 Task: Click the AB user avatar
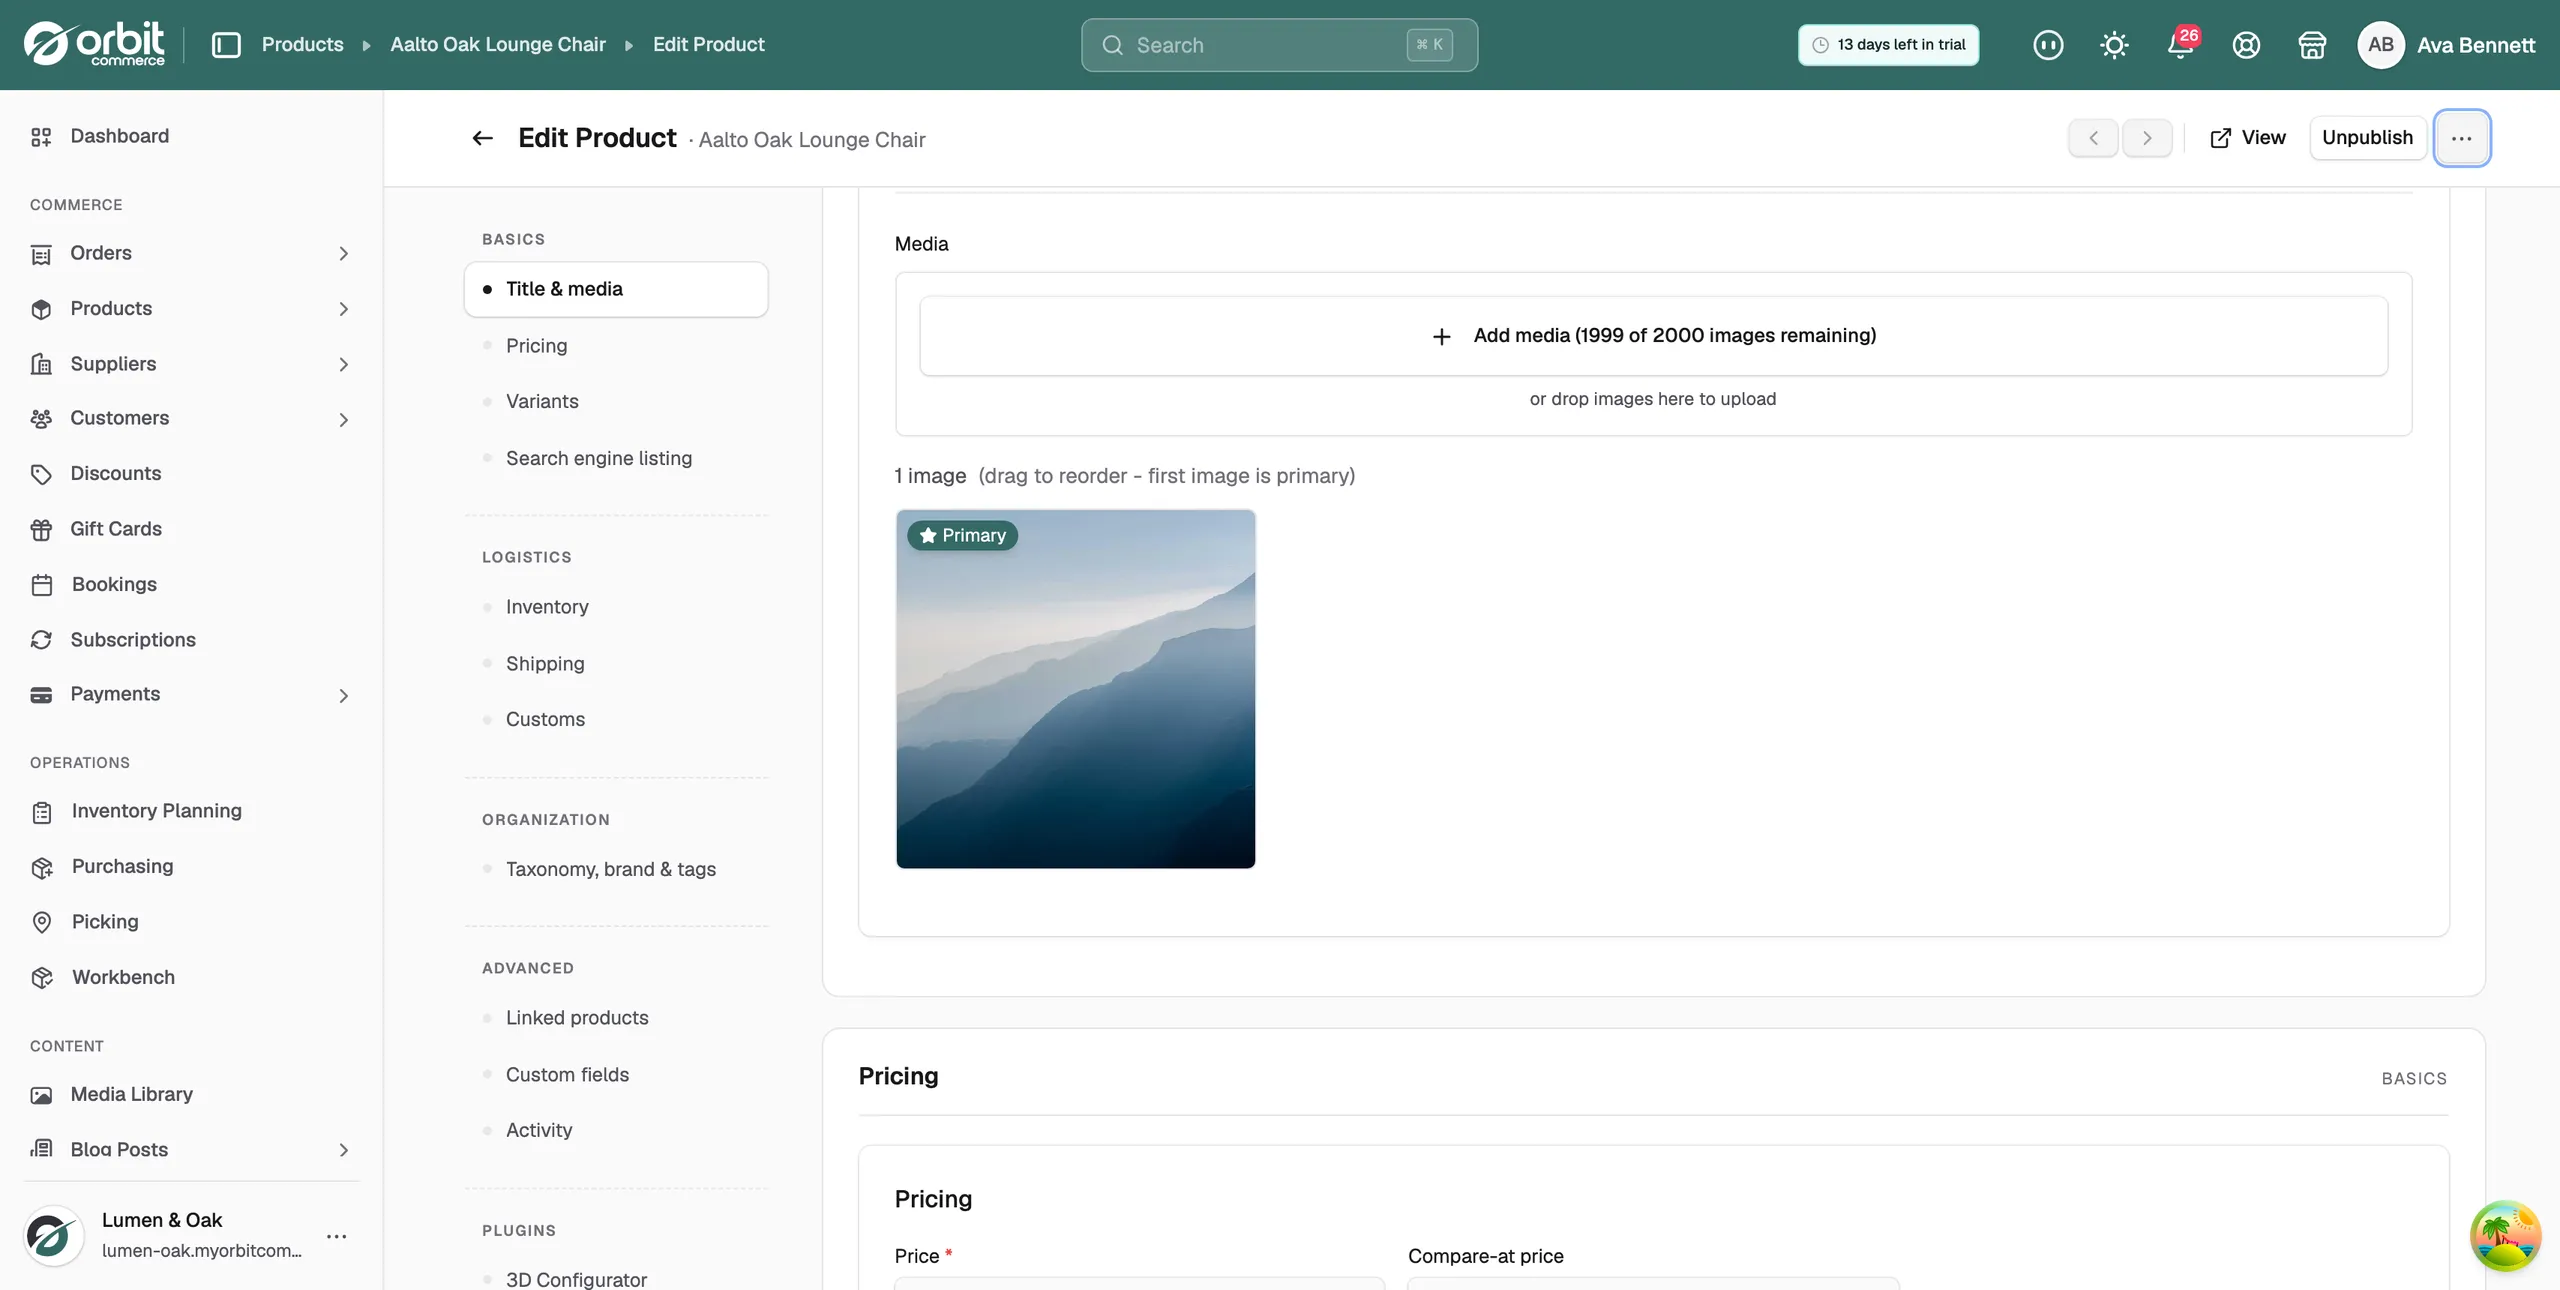2380,45
